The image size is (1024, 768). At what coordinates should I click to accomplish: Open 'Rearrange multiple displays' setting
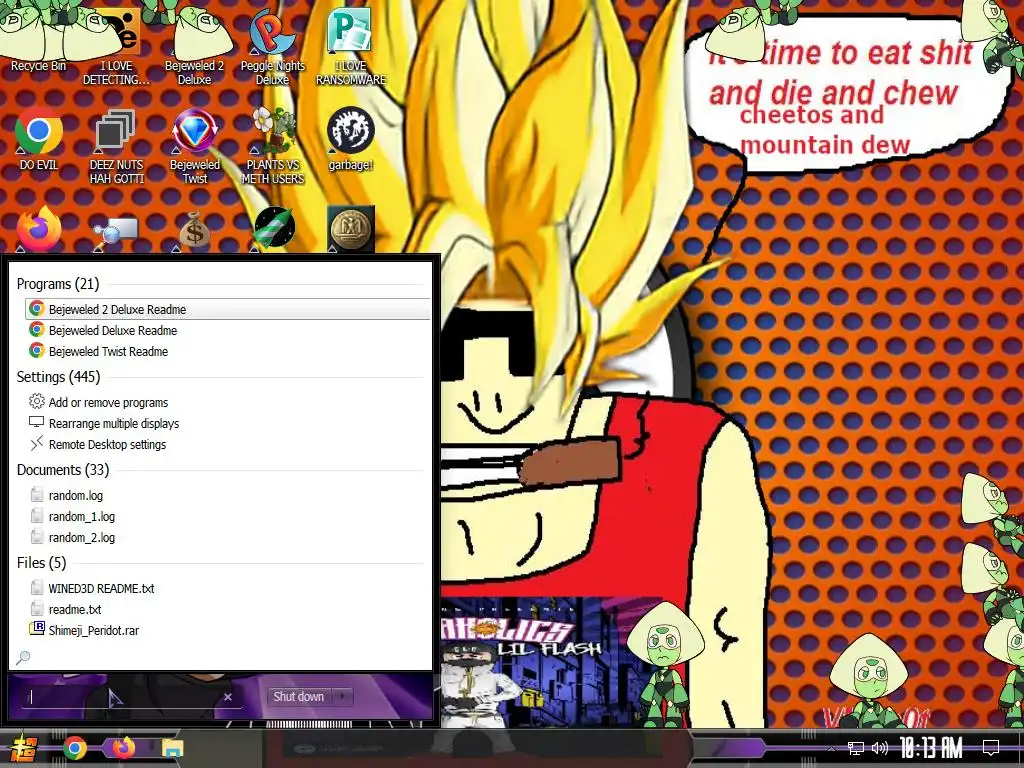click(228, 423)
